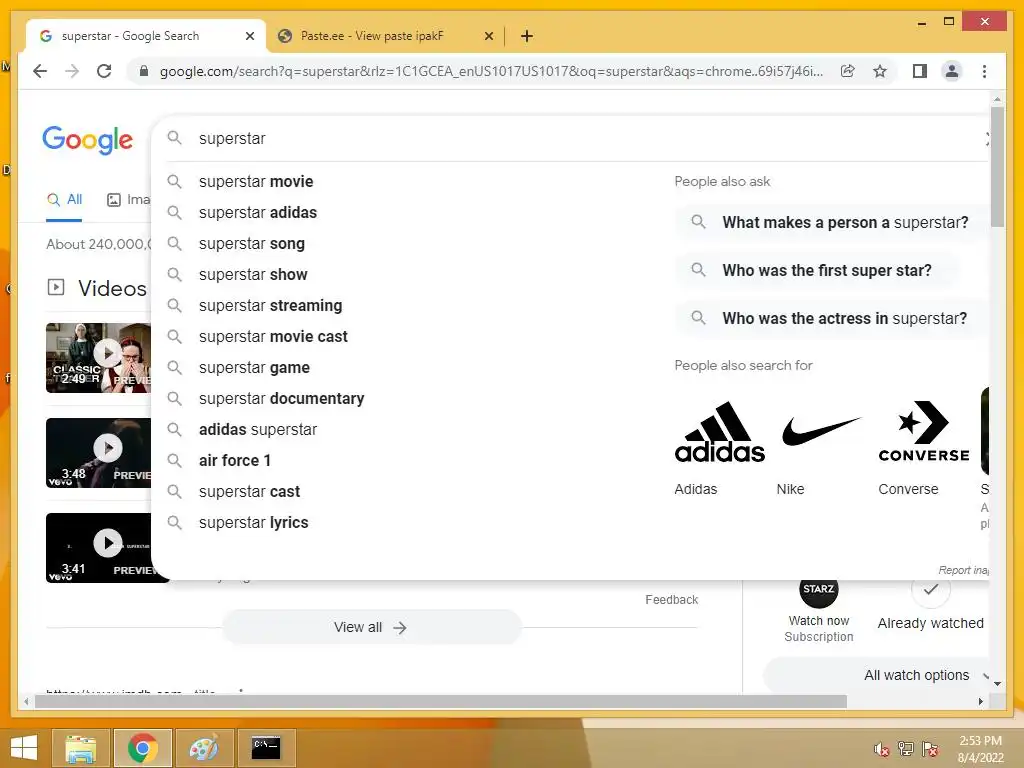Open Chrome three-dot menu

tap(984, 71)
